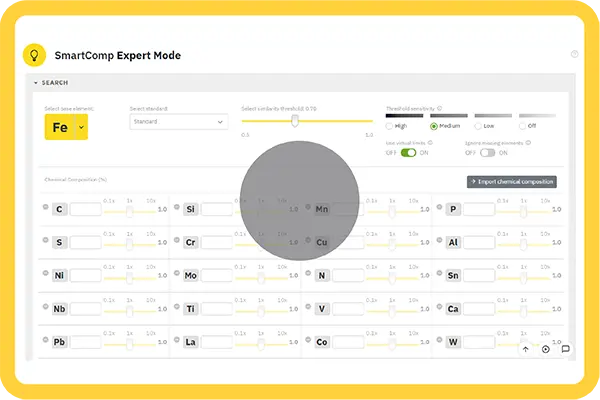Screen dimensions: 600x400
Task: Click the SmartComp lightbulb logo icon
Action: point(35,54)
